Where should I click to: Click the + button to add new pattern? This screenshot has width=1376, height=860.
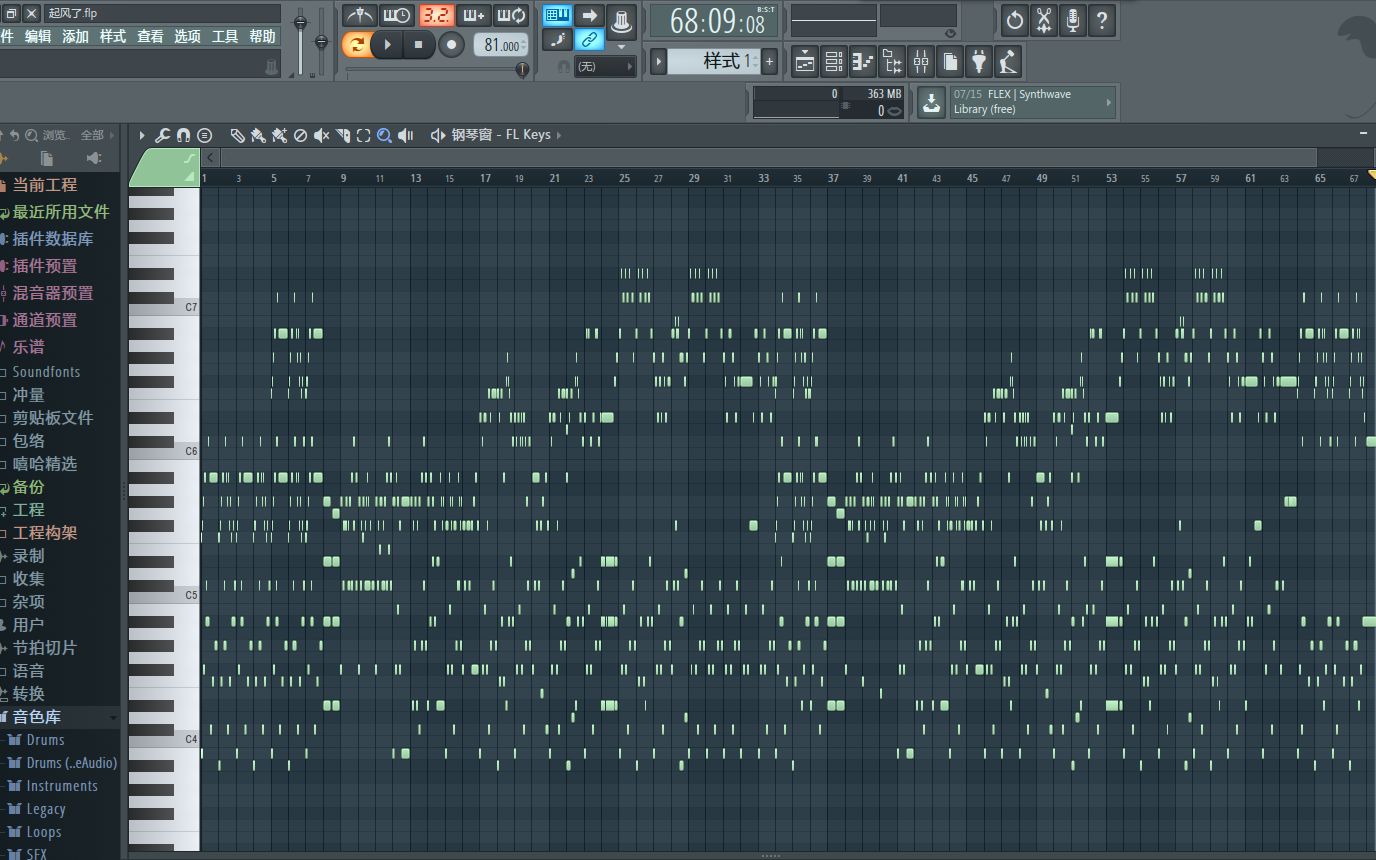coord(769,61)
